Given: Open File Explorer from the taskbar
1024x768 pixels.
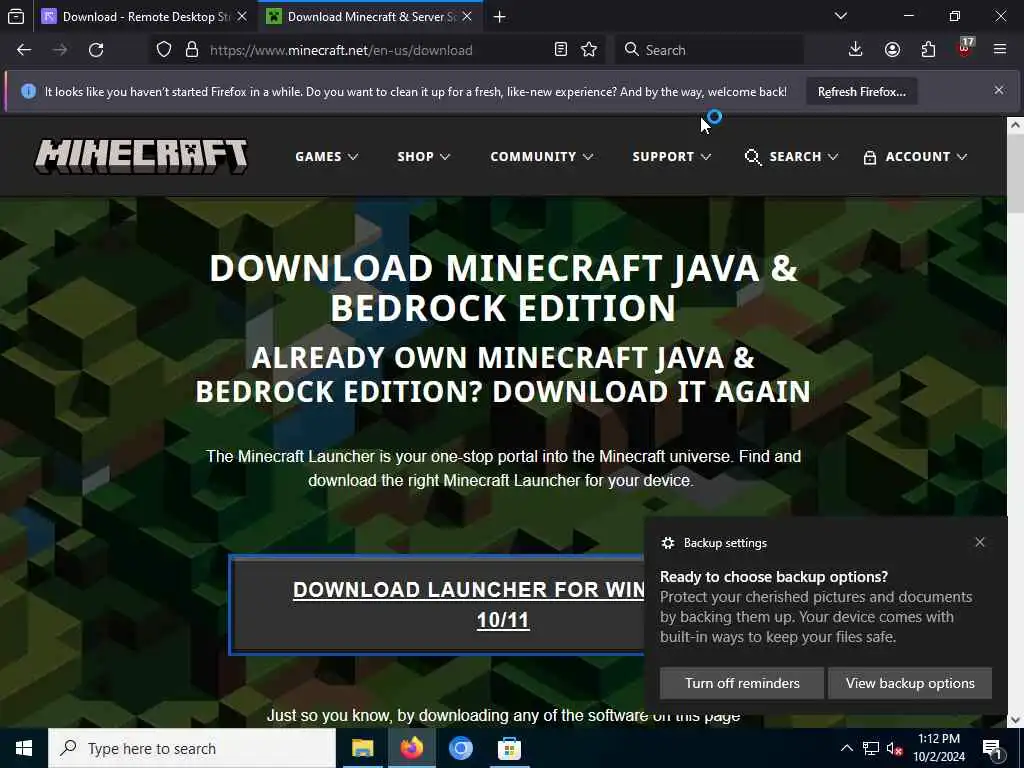Looking at the screenshot, I should click(x=362, y=748).
